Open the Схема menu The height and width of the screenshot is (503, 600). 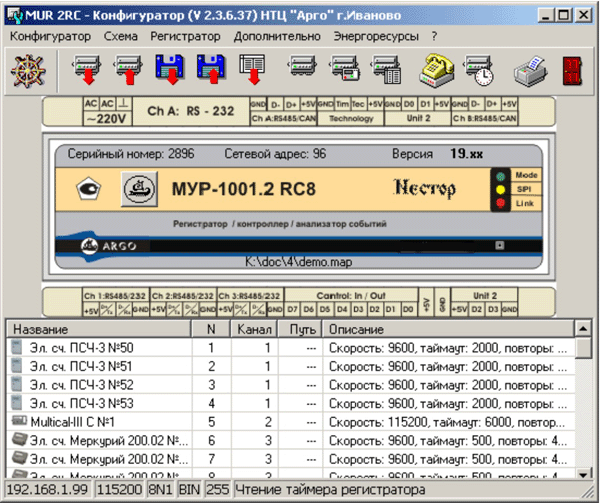tap(121, 36)
